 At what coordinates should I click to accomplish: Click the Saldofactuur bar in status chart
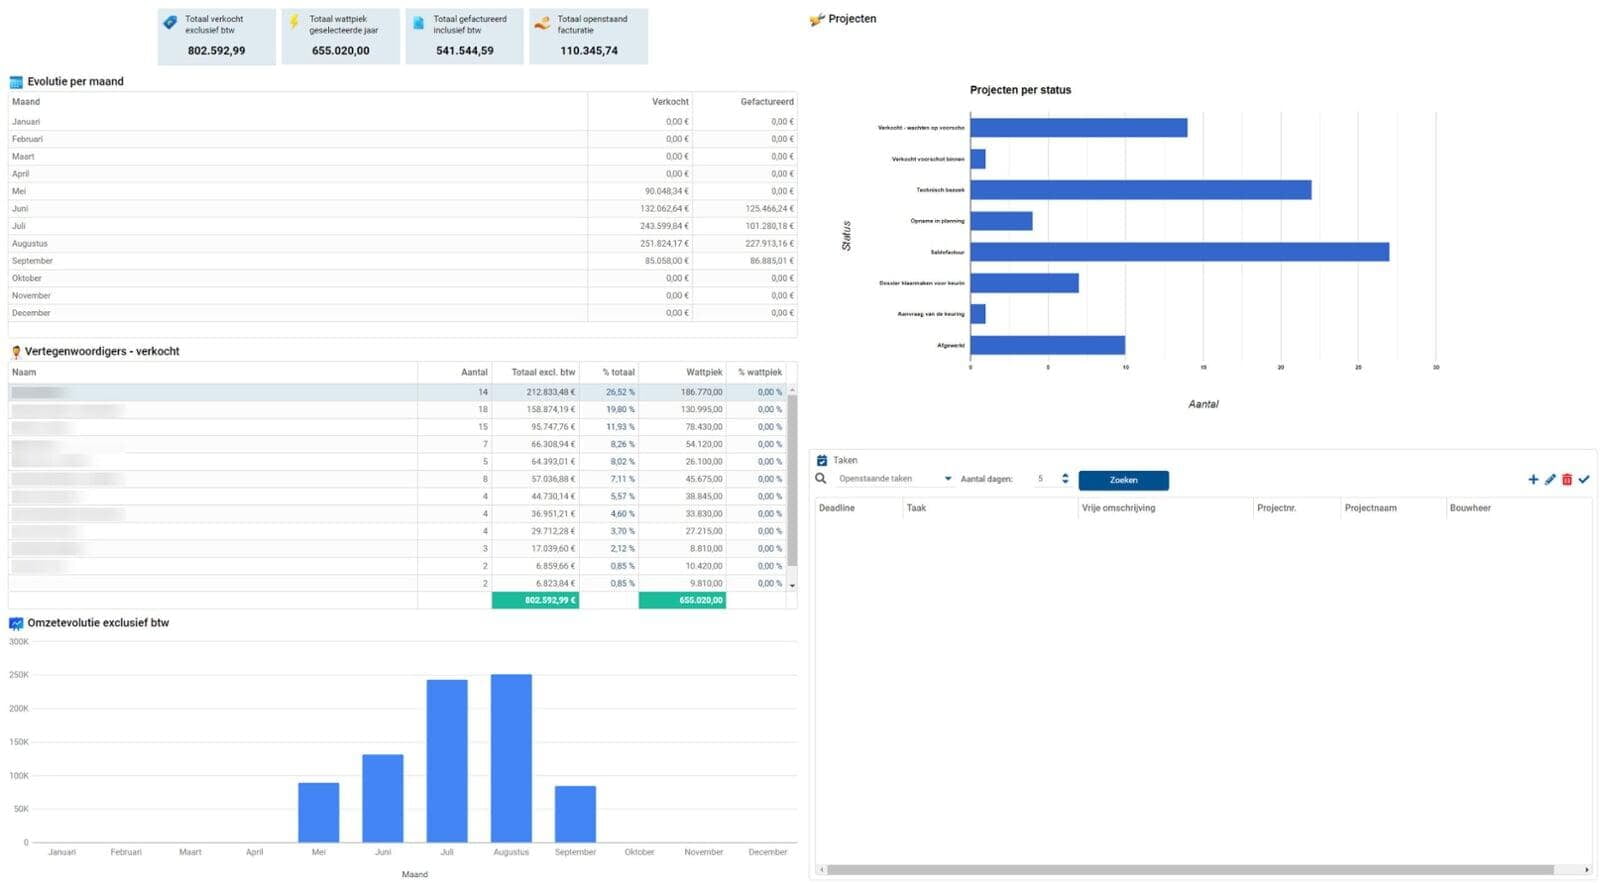tap(1179, 252)
